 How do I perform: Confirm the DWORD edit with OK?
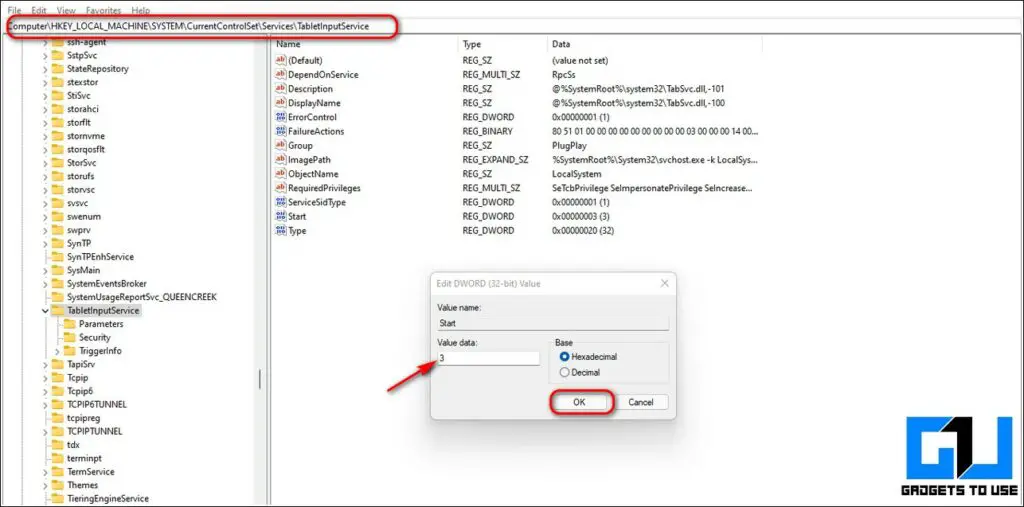(x=579, y=402)
